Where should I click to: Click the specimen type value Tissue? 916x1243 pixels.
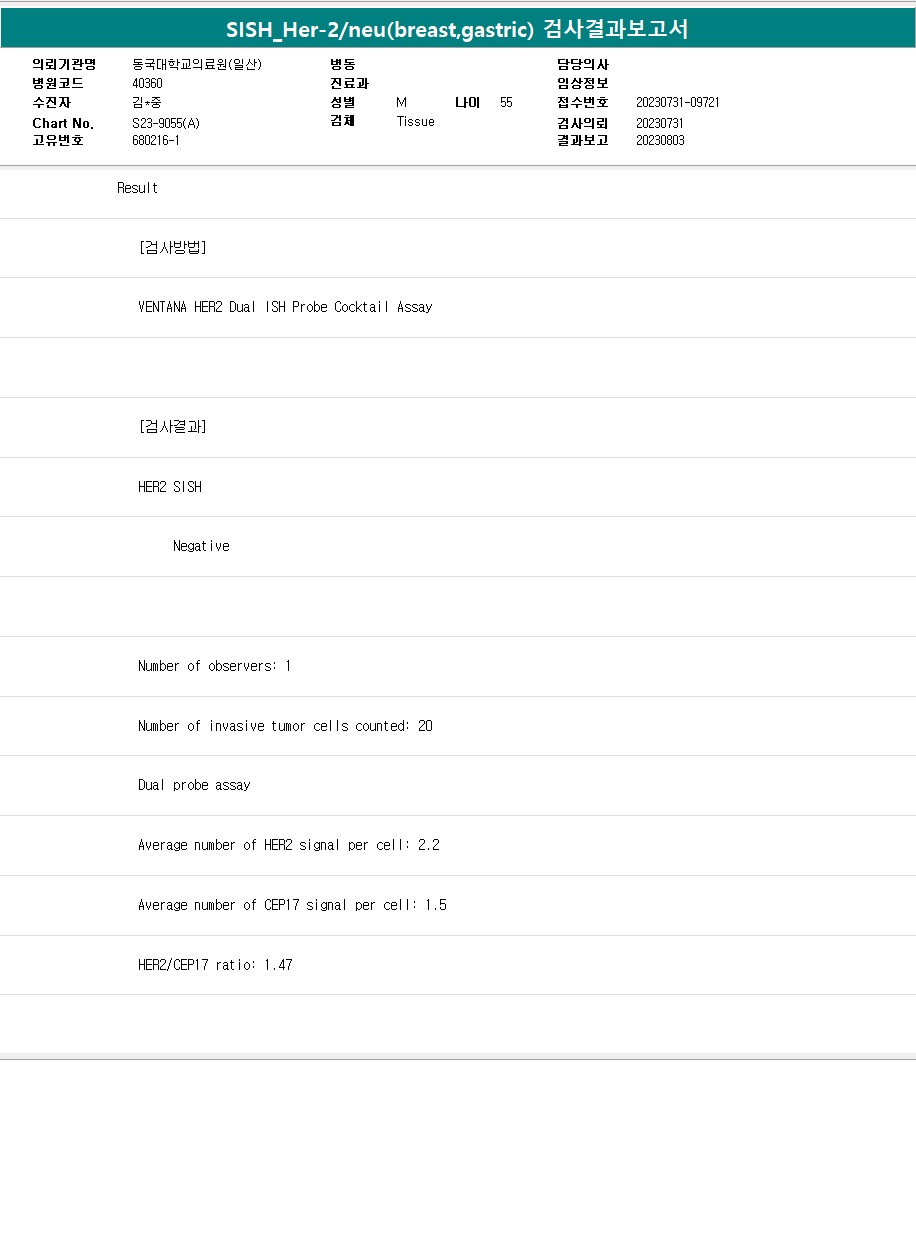(415, 122)
